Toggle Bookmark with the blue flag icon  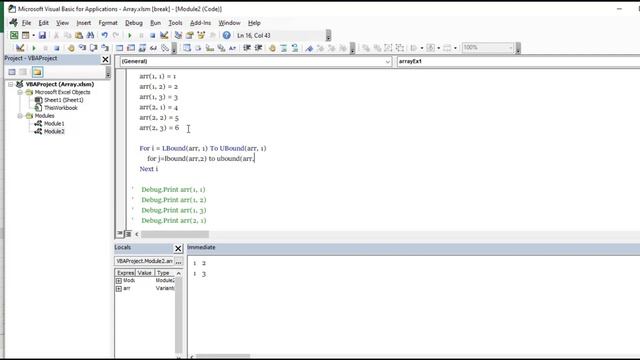coord(309,48)
